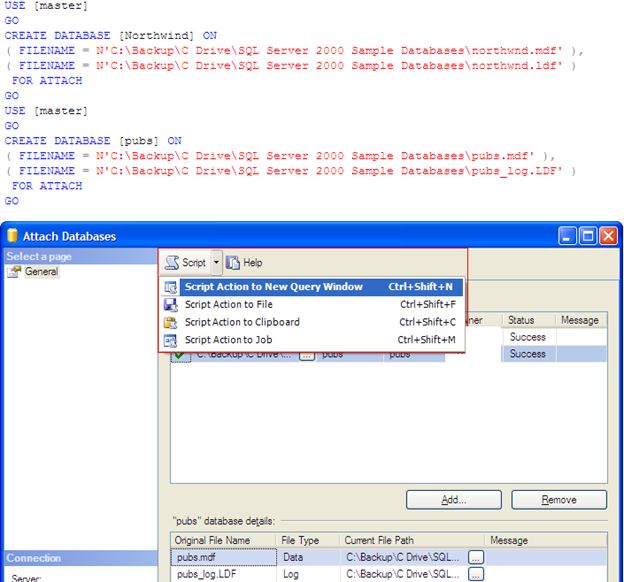
Task: Browse path for pubs_log.LDF file
Action: (476, 574)
